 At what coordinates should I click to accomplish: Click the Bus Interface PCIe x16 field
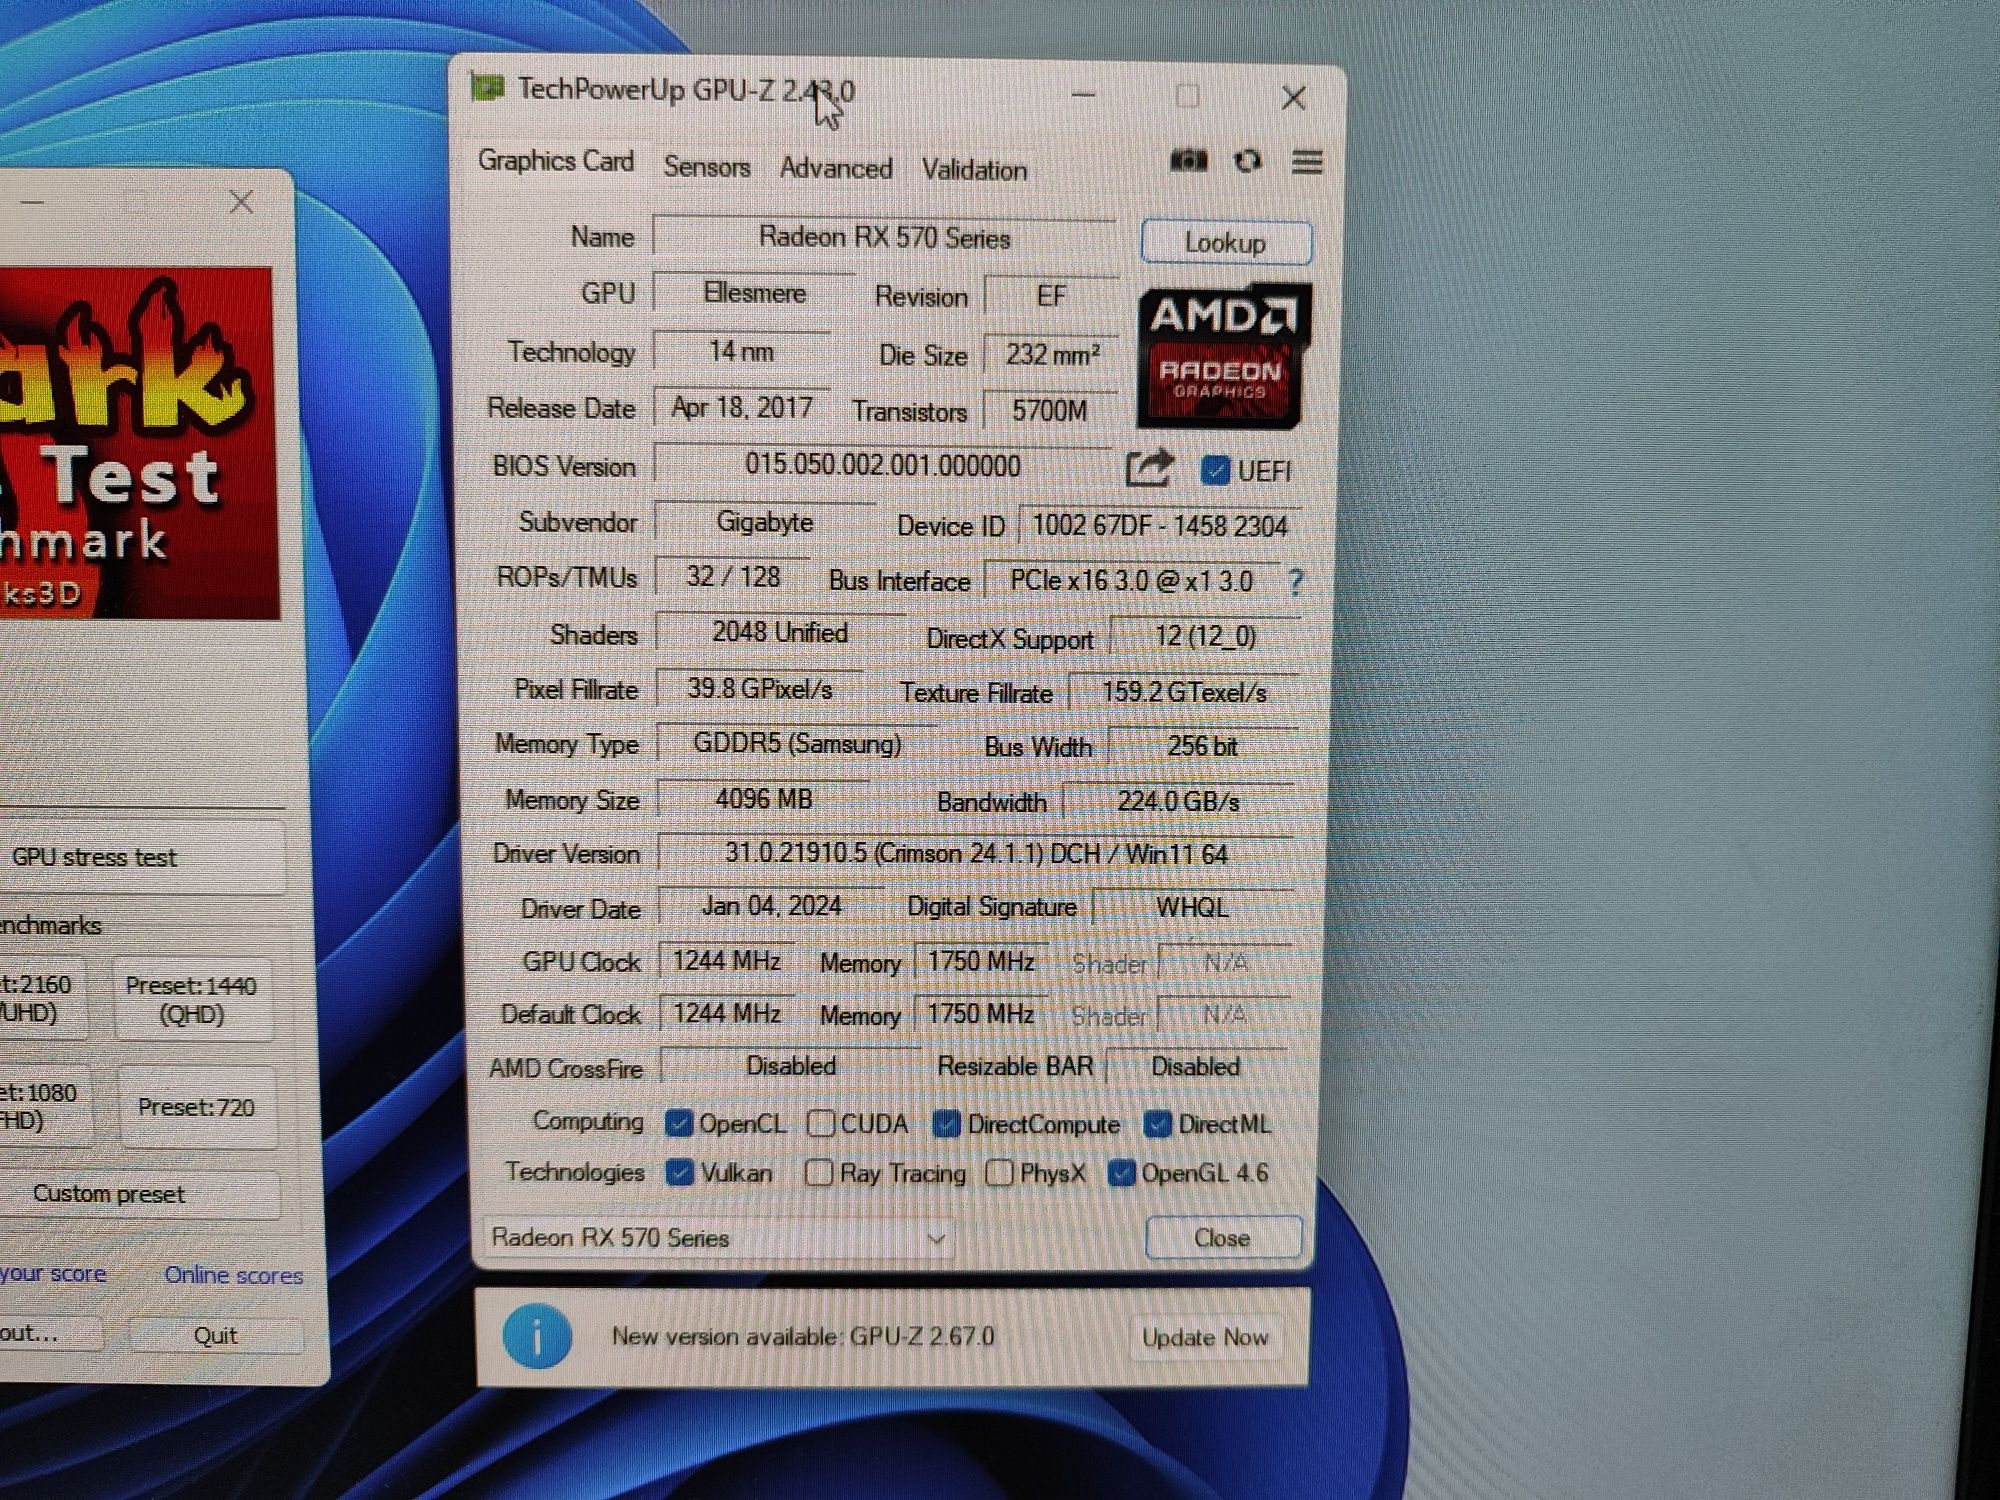(1131, 581)
